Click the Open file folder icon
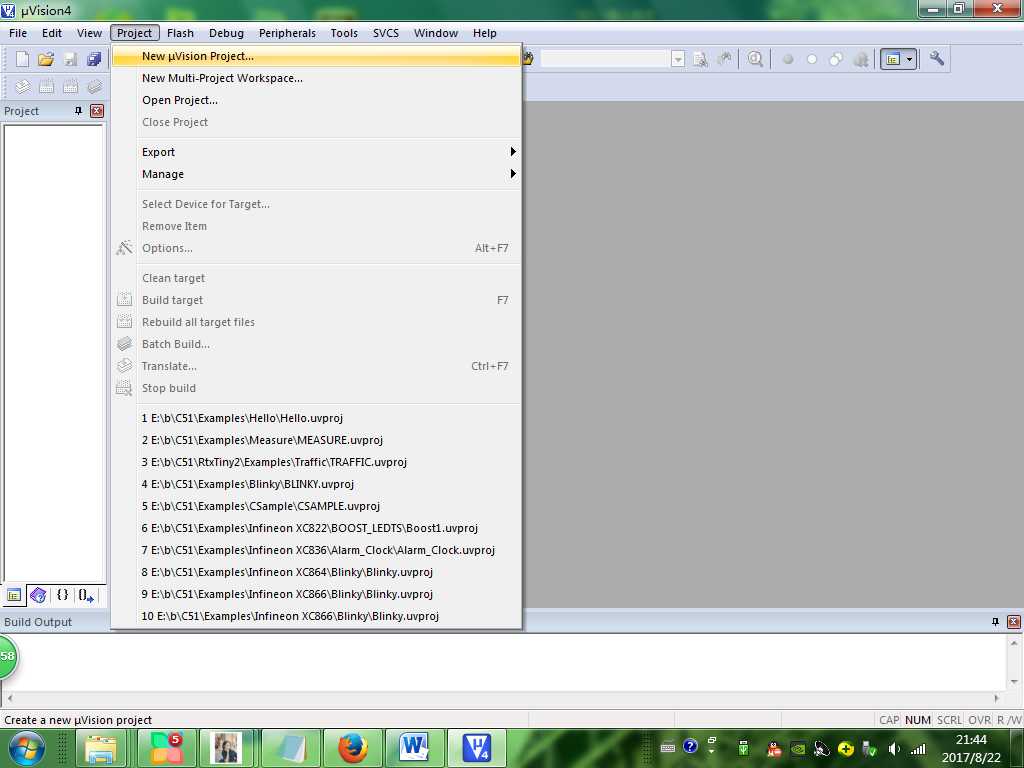 (x=46, y=59)
